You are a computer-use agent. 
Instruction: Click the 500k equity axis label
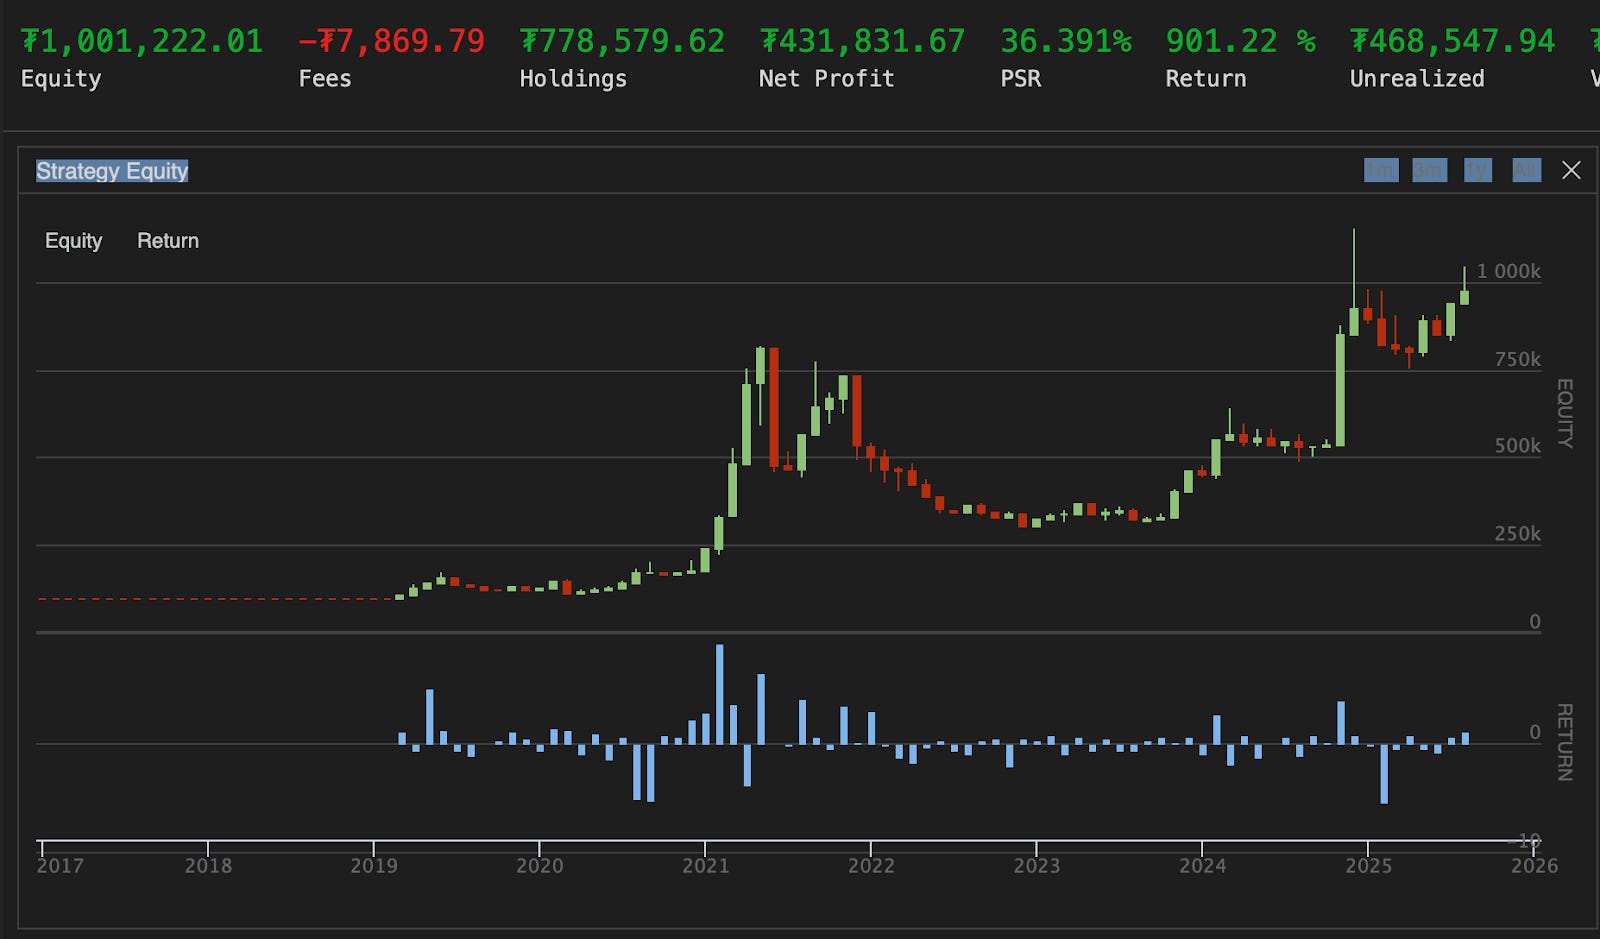tap(1518, 446)
